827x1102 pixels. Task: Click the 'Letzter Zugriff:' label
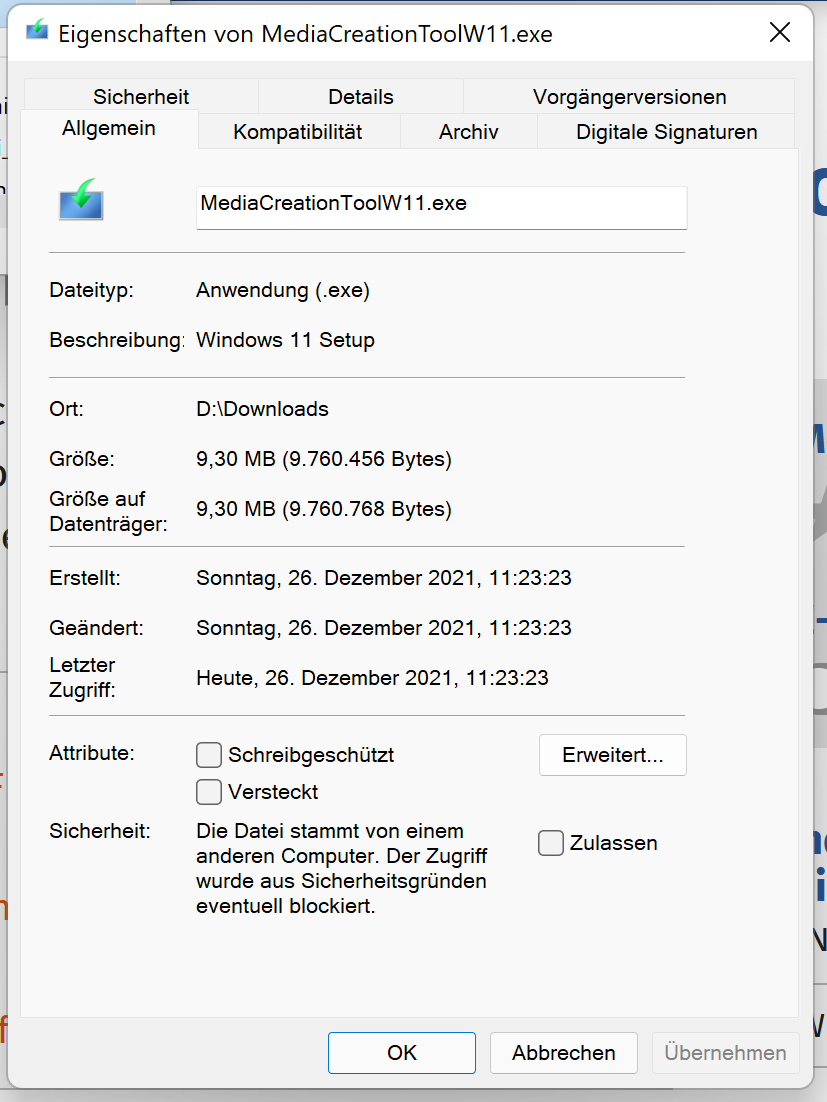coord(82,677)
